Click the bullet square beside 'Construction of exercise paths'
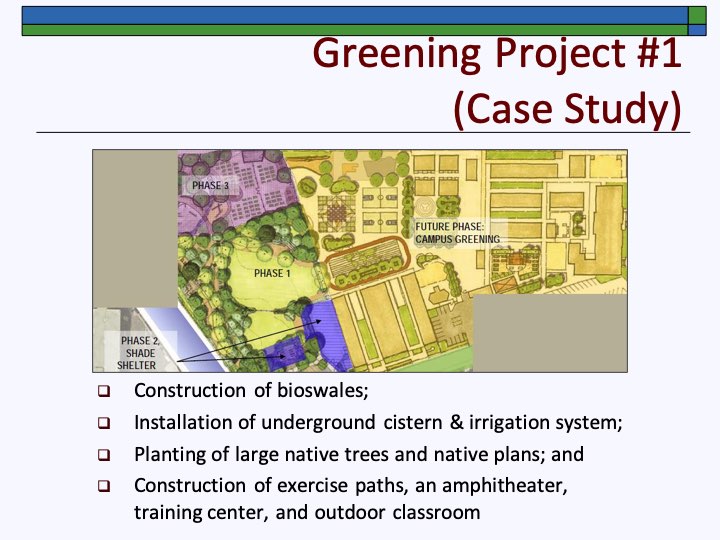Viewport: 720px width, 540px height. click(x=103, y=486)
